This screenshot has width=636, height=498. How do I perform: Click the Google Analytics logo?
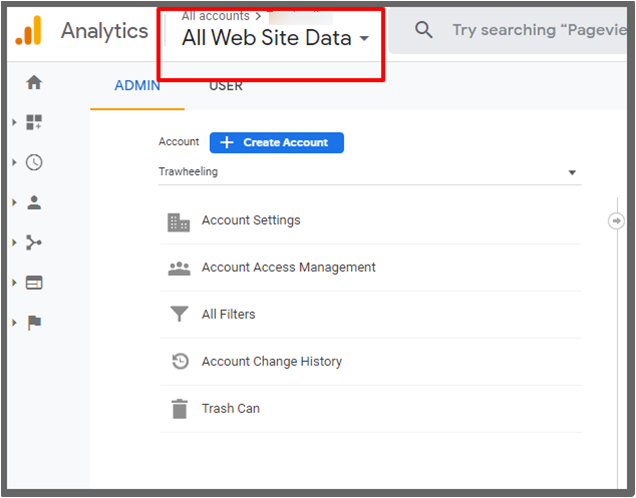[x=29, y=31]
